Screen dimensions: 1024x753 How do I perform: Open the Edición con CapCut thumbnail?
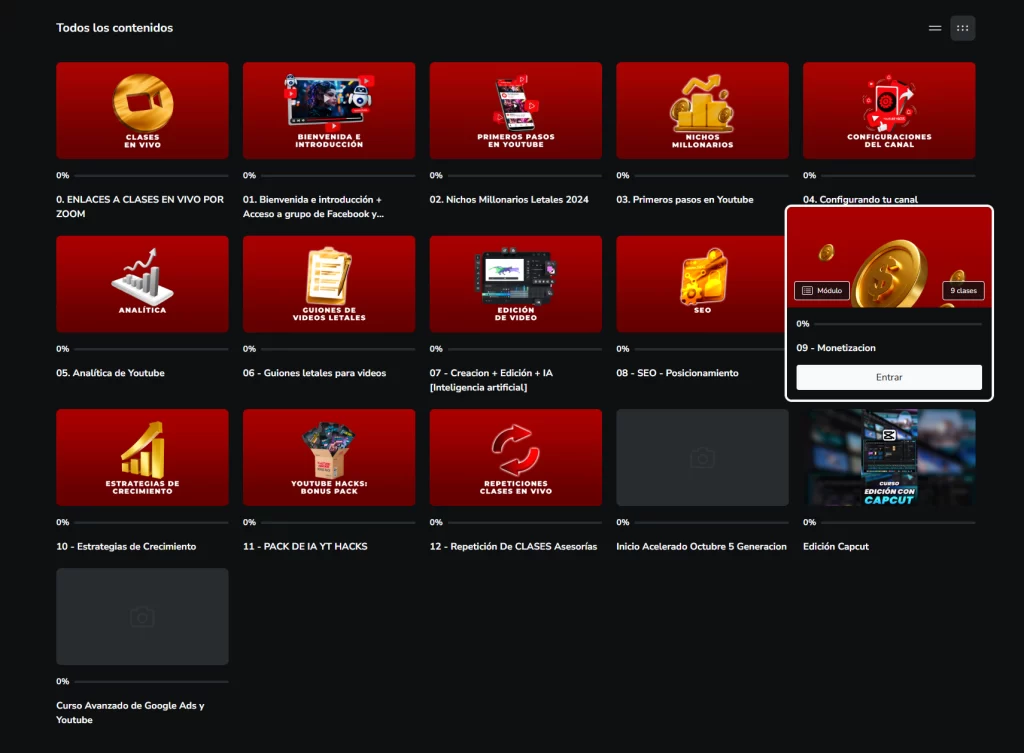tap(889, 457)
